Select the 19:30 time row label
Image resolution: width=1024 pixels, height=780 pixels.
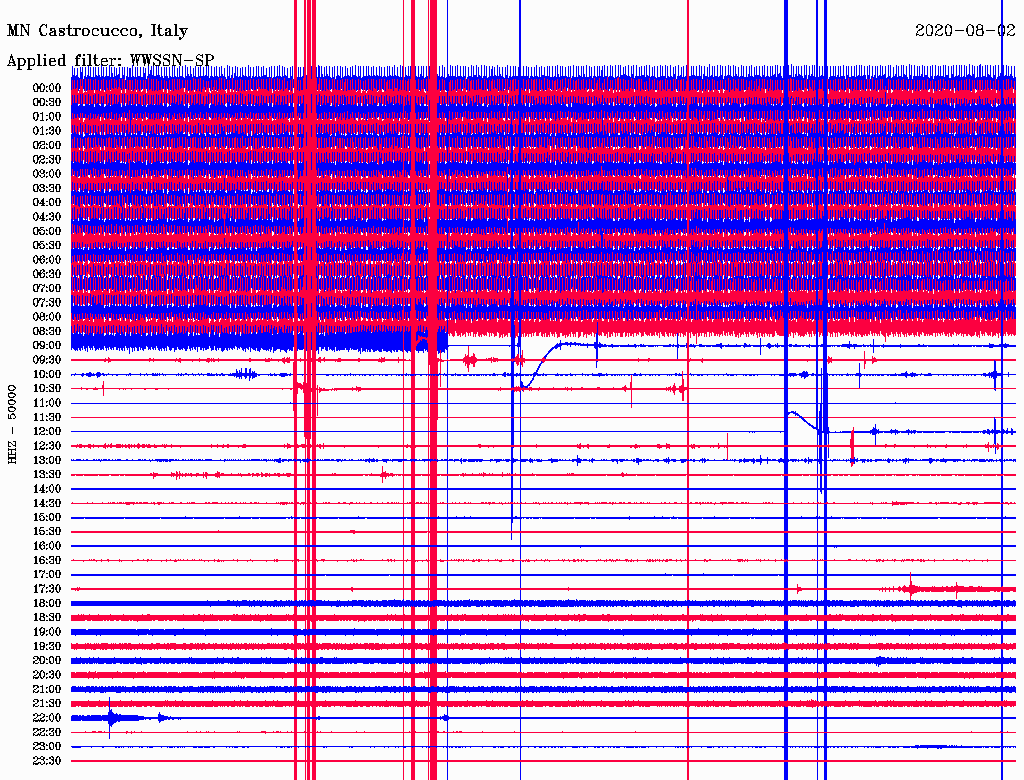pos(47,646)
